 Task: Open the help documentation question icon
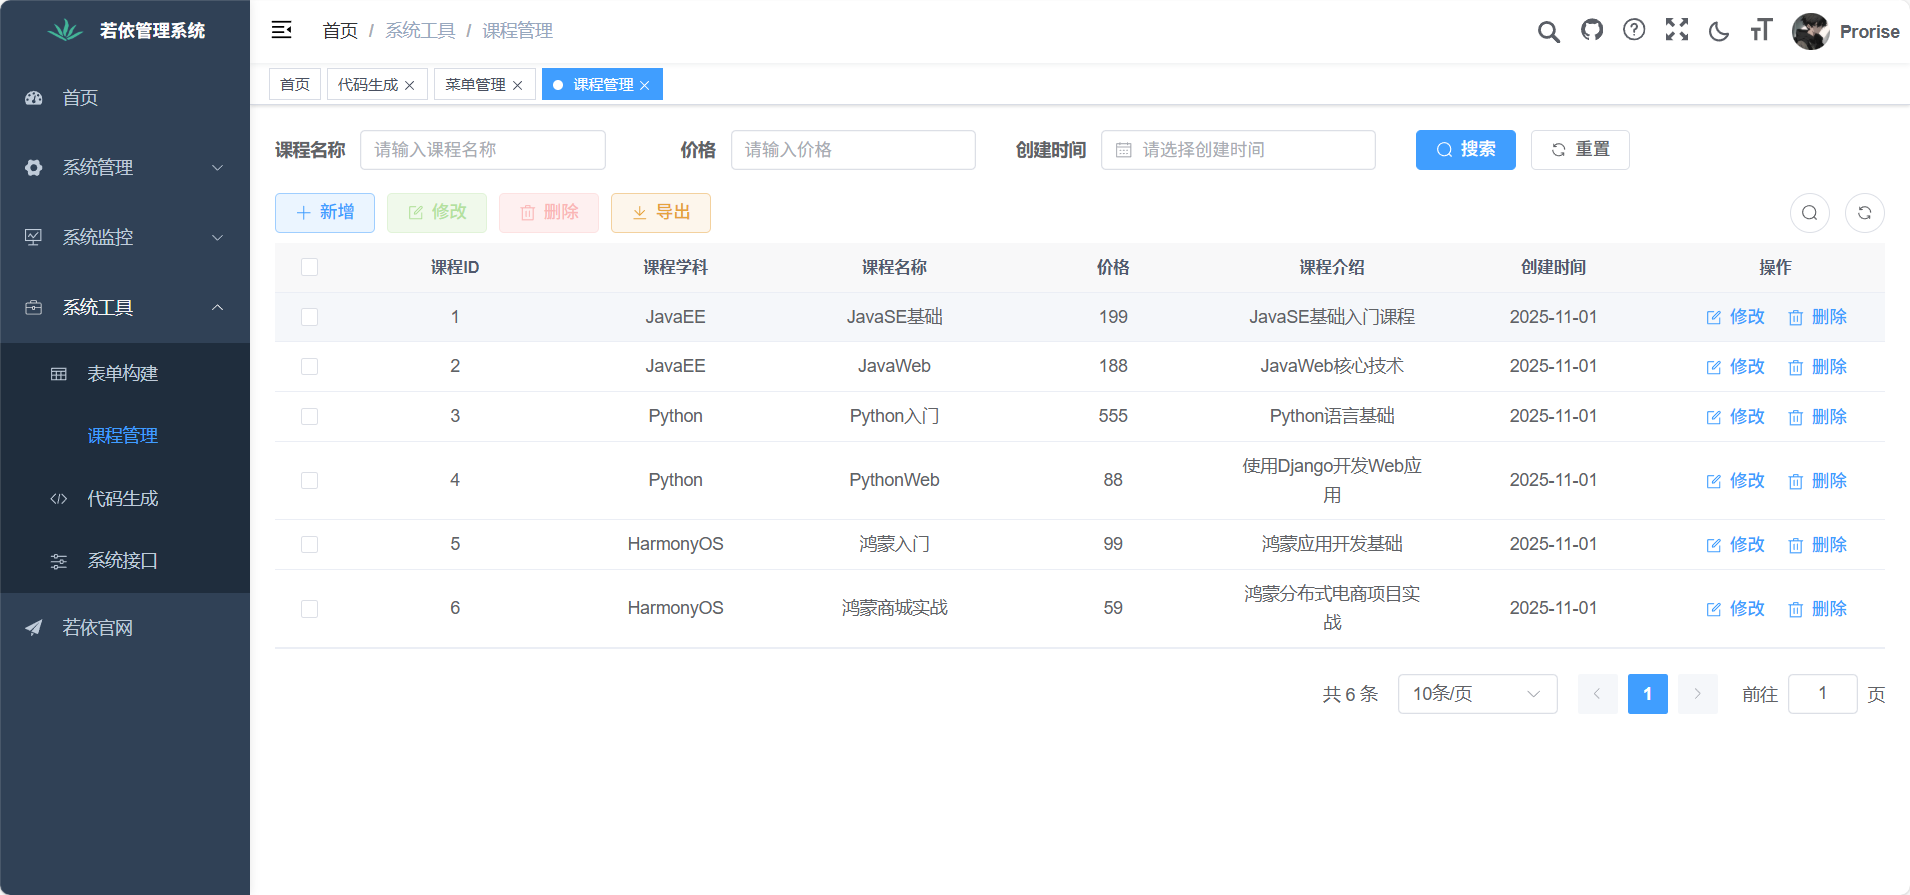coord(1634,30)
